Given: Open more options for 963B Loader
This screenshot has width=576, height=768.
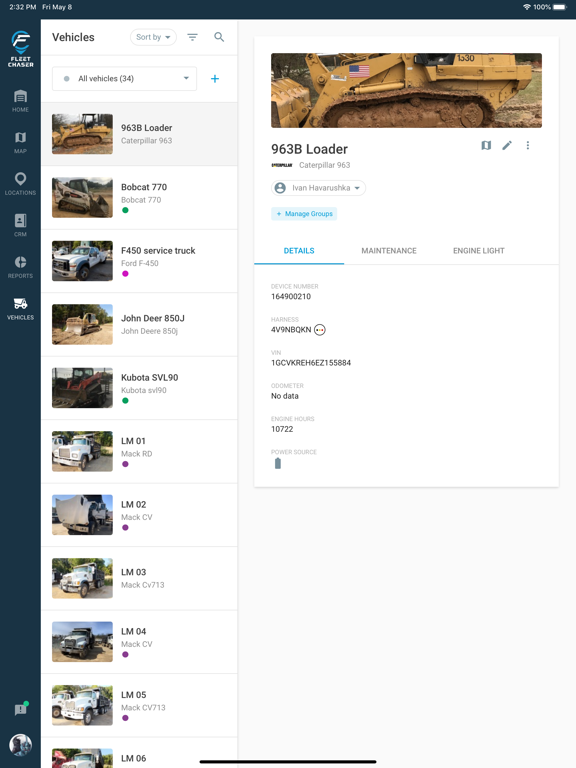Looking at the screenshot, I should pyautogui.click(x=528, y=145).
